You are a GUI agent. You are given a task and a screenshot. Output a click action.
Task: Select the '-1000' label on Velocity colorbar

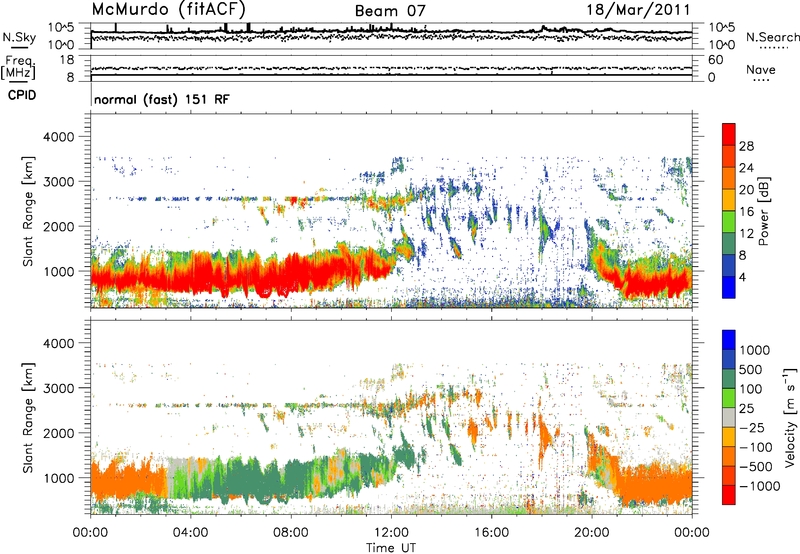pyautogui.click(x=759, y=486)
